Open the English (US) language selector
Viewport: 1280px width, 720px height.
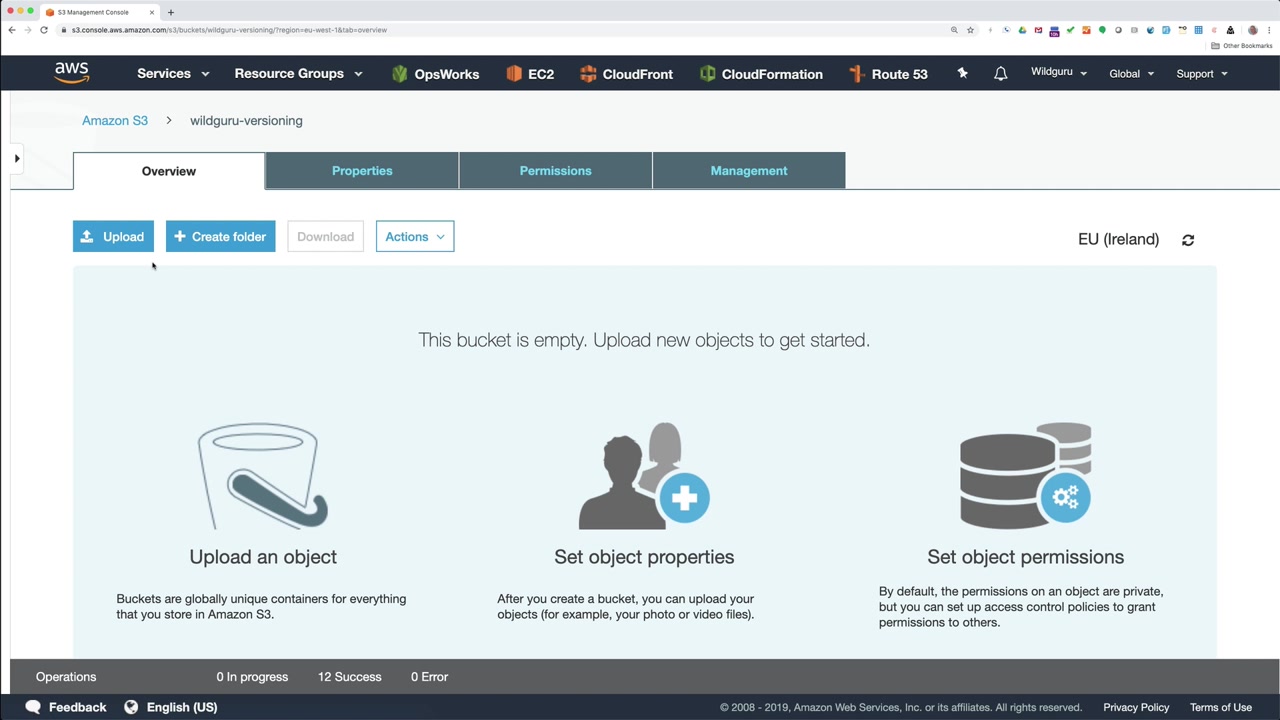tap(171, 707)
